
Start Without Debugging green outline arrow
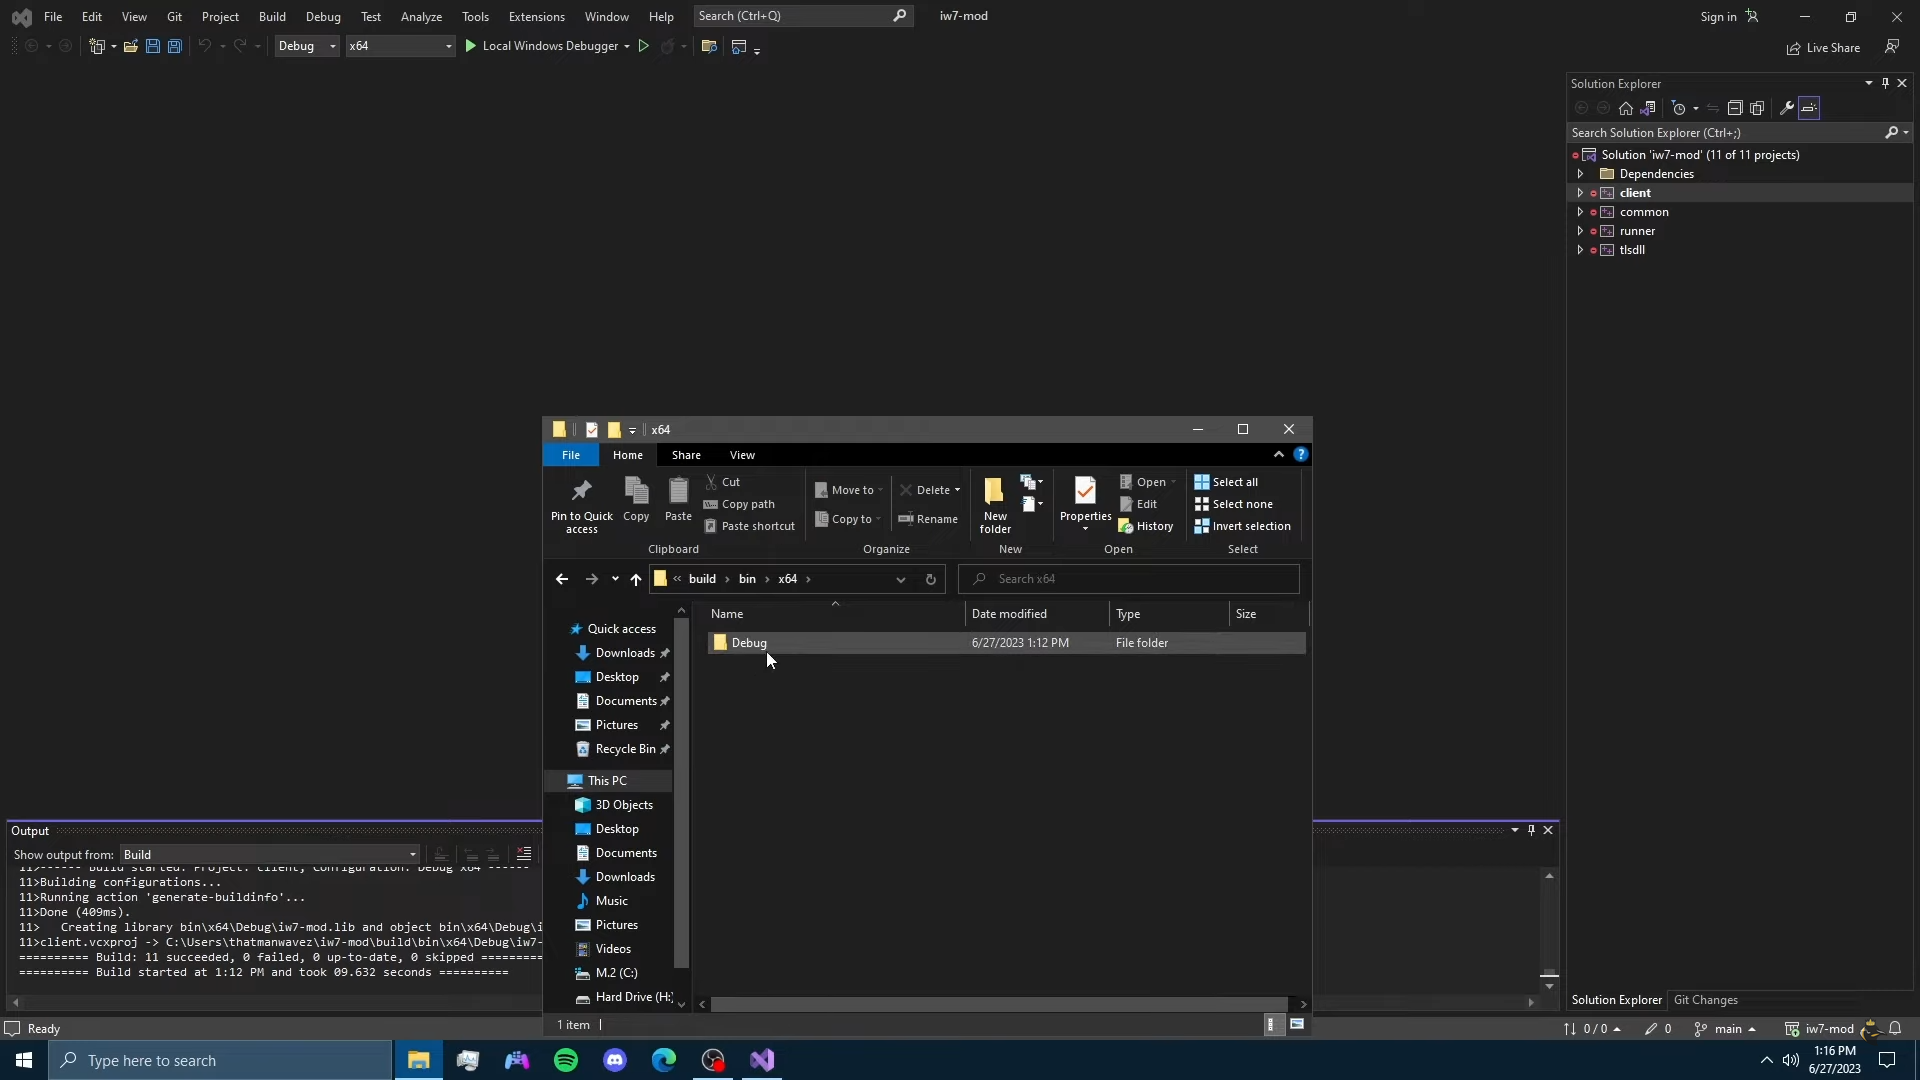point(644,46)
